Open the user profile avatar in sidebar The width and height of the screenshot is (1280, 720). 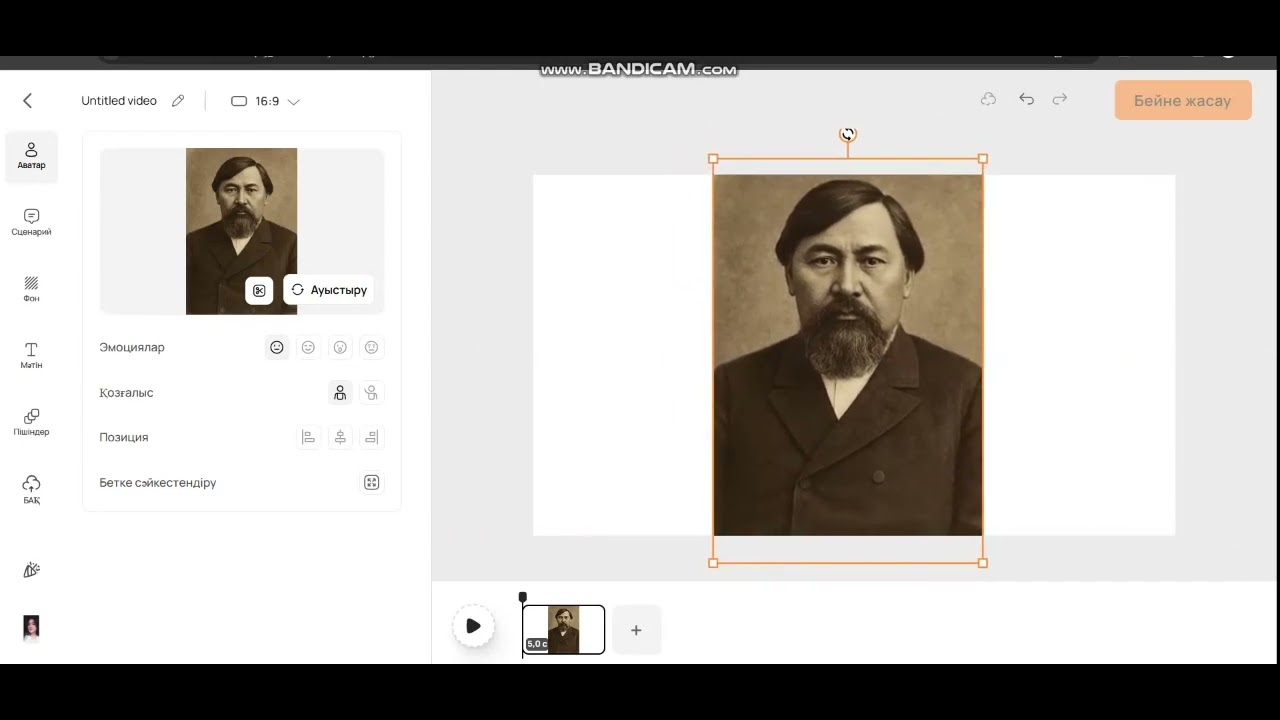(31, 627)
